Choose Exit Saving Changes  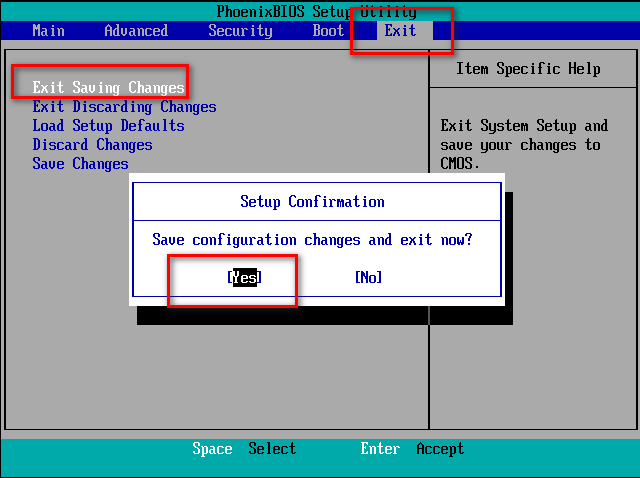pyautogui.click(x=109, y=88)
